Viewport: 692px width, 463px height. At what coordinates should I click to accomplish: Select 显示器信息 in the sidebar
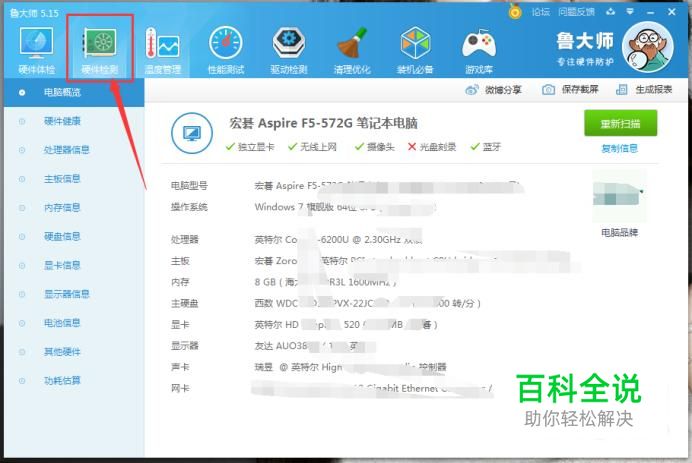[x=74, y=294]
